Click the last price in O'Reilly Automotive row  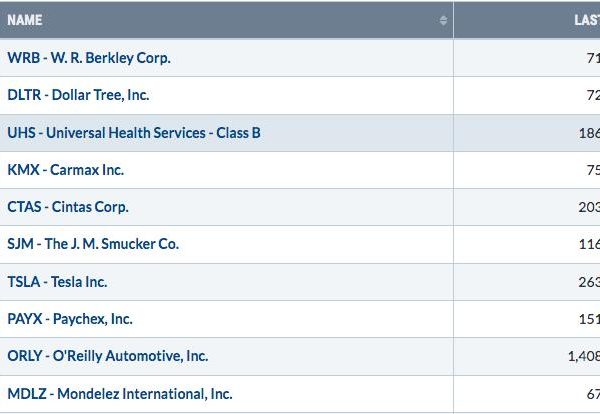coord(584,356)
